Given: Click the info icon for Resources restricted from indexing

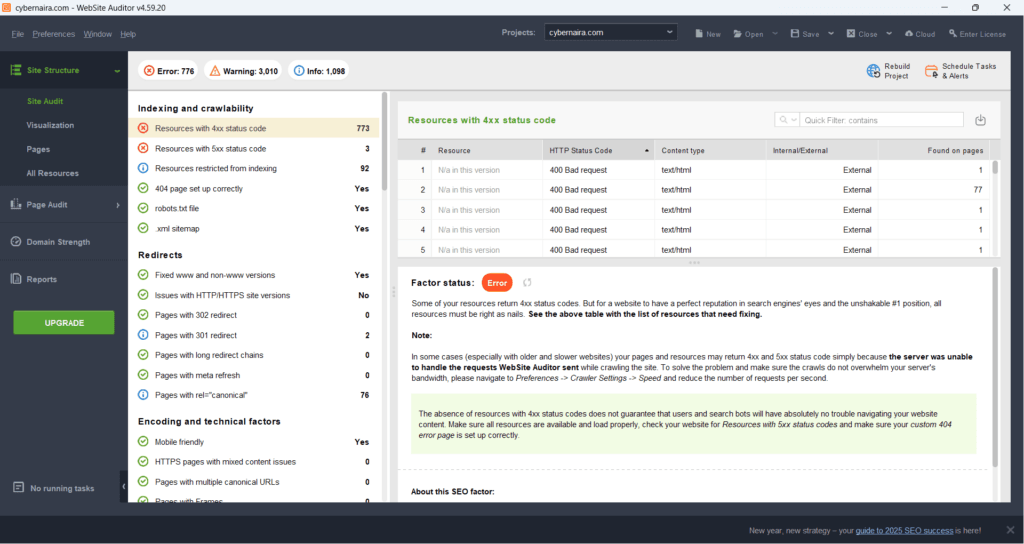Looking at the screenshot, I should click(143, 168).
